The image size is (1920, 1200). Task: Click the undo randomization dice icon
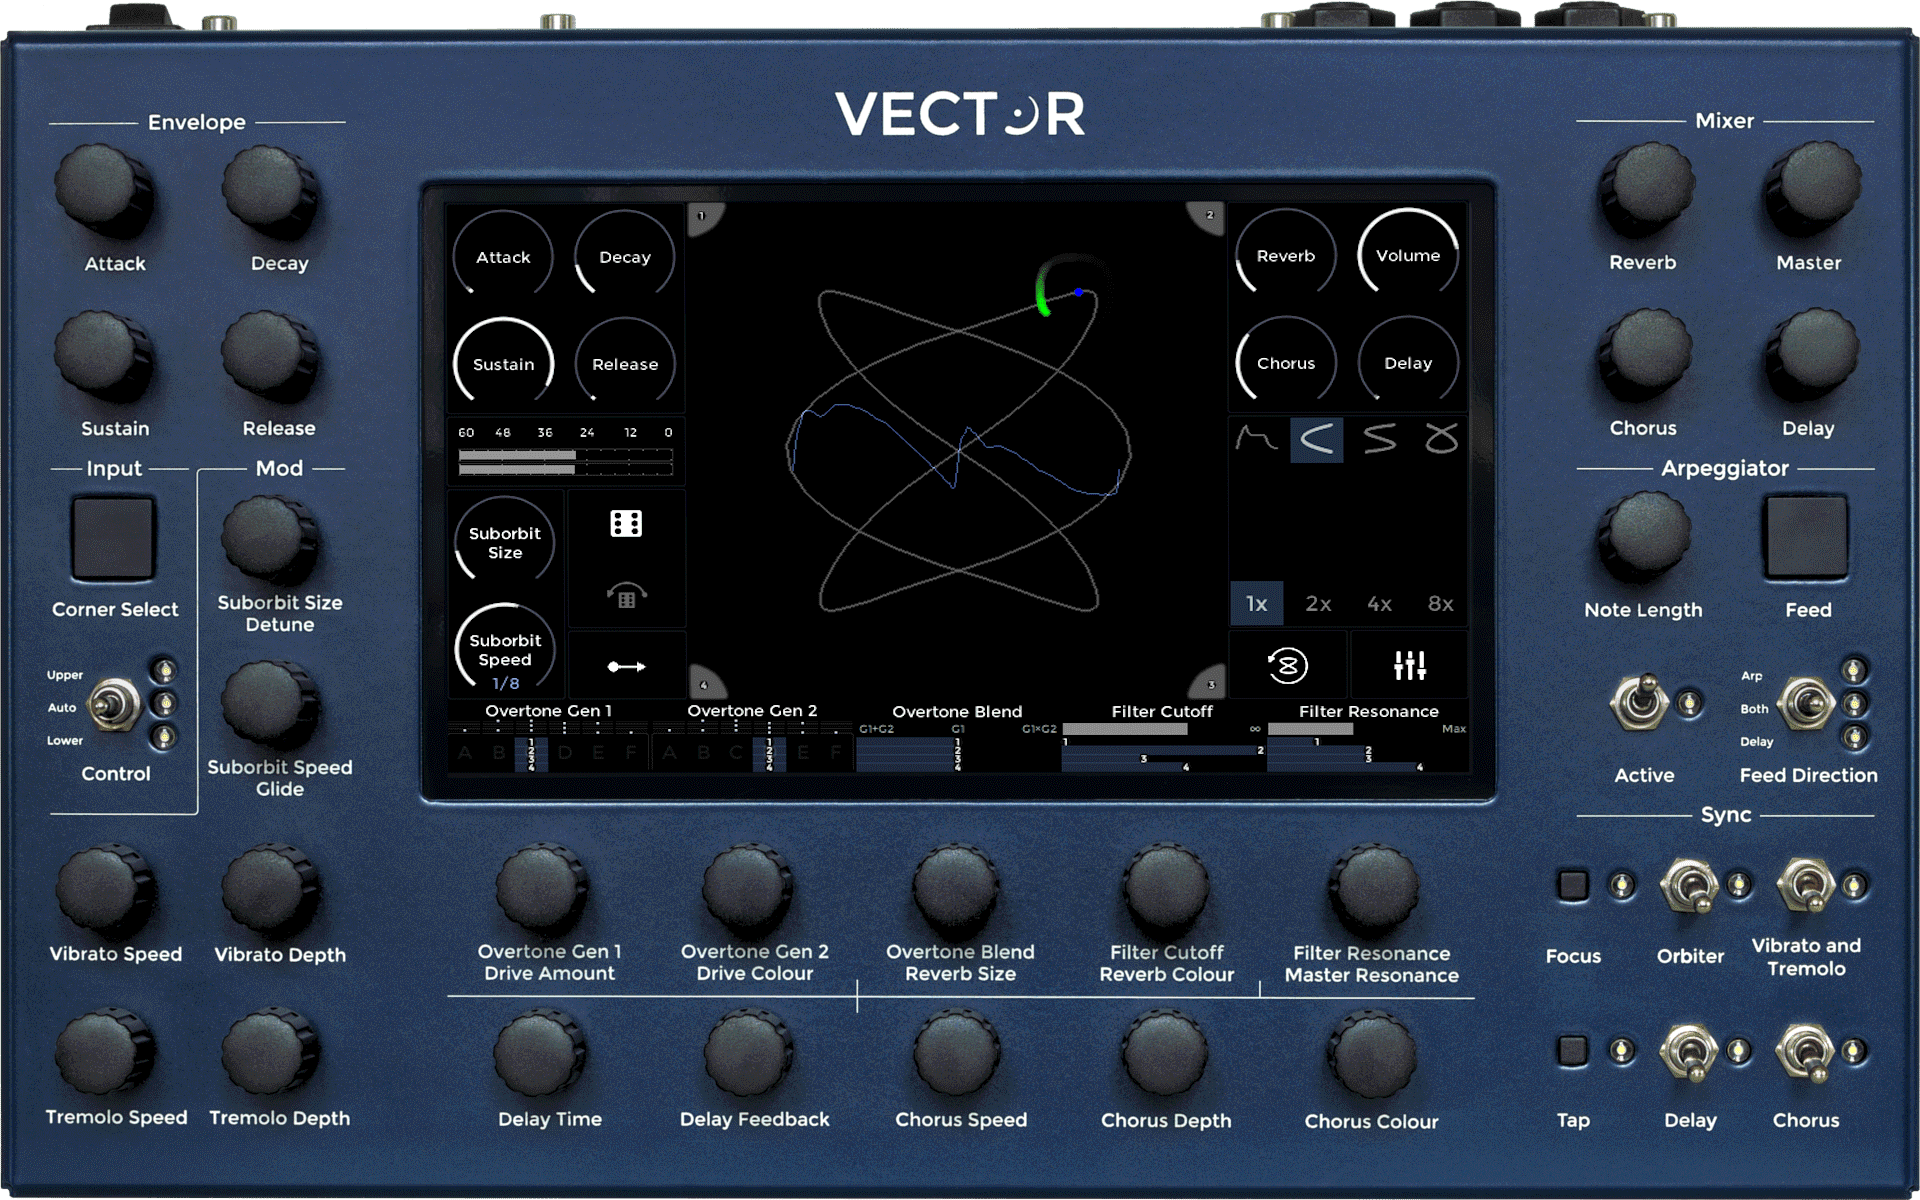click(626, 594)
